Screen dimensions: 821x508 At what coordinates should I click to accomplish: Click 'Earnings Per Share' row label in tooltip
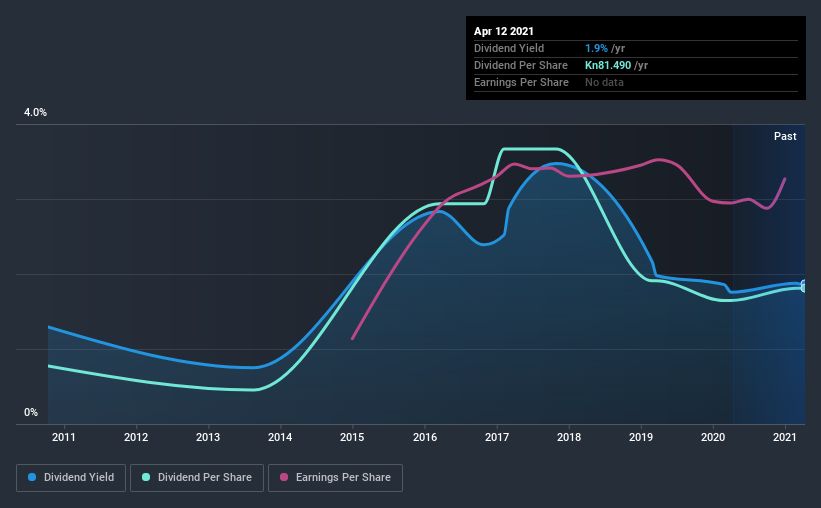tap(521, 82)
